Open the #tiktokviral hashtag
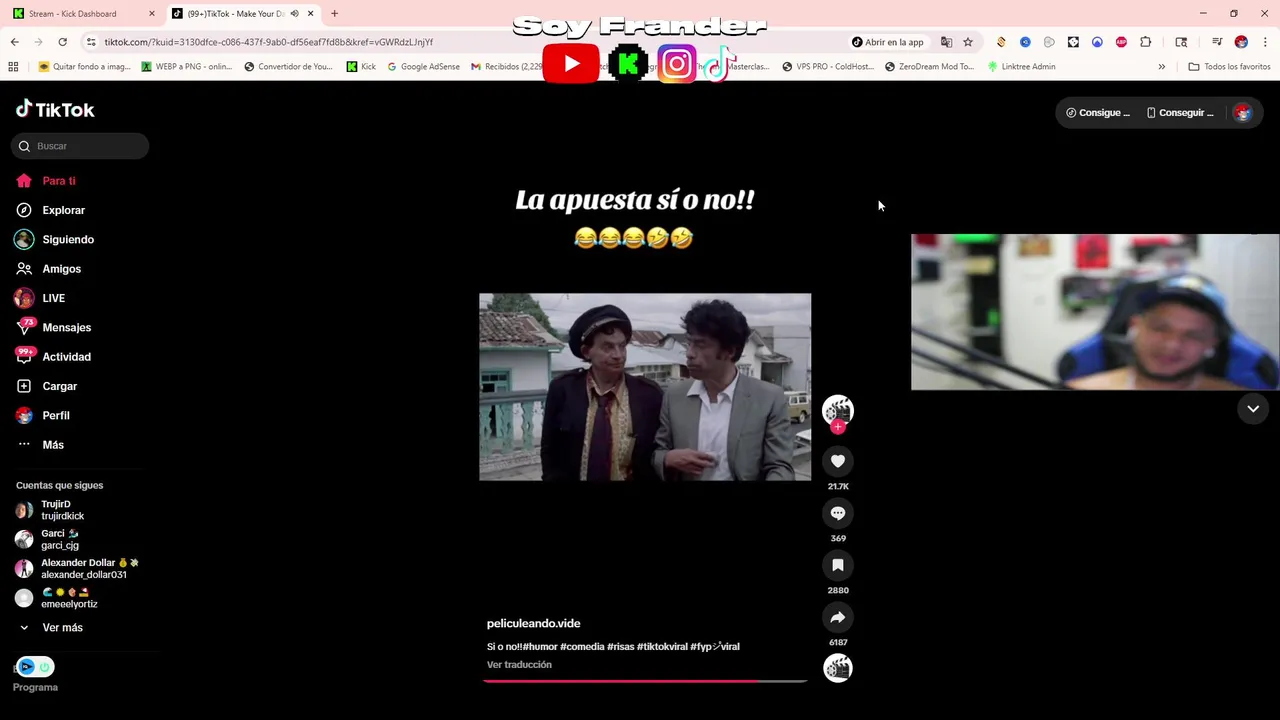 point(662,647)
